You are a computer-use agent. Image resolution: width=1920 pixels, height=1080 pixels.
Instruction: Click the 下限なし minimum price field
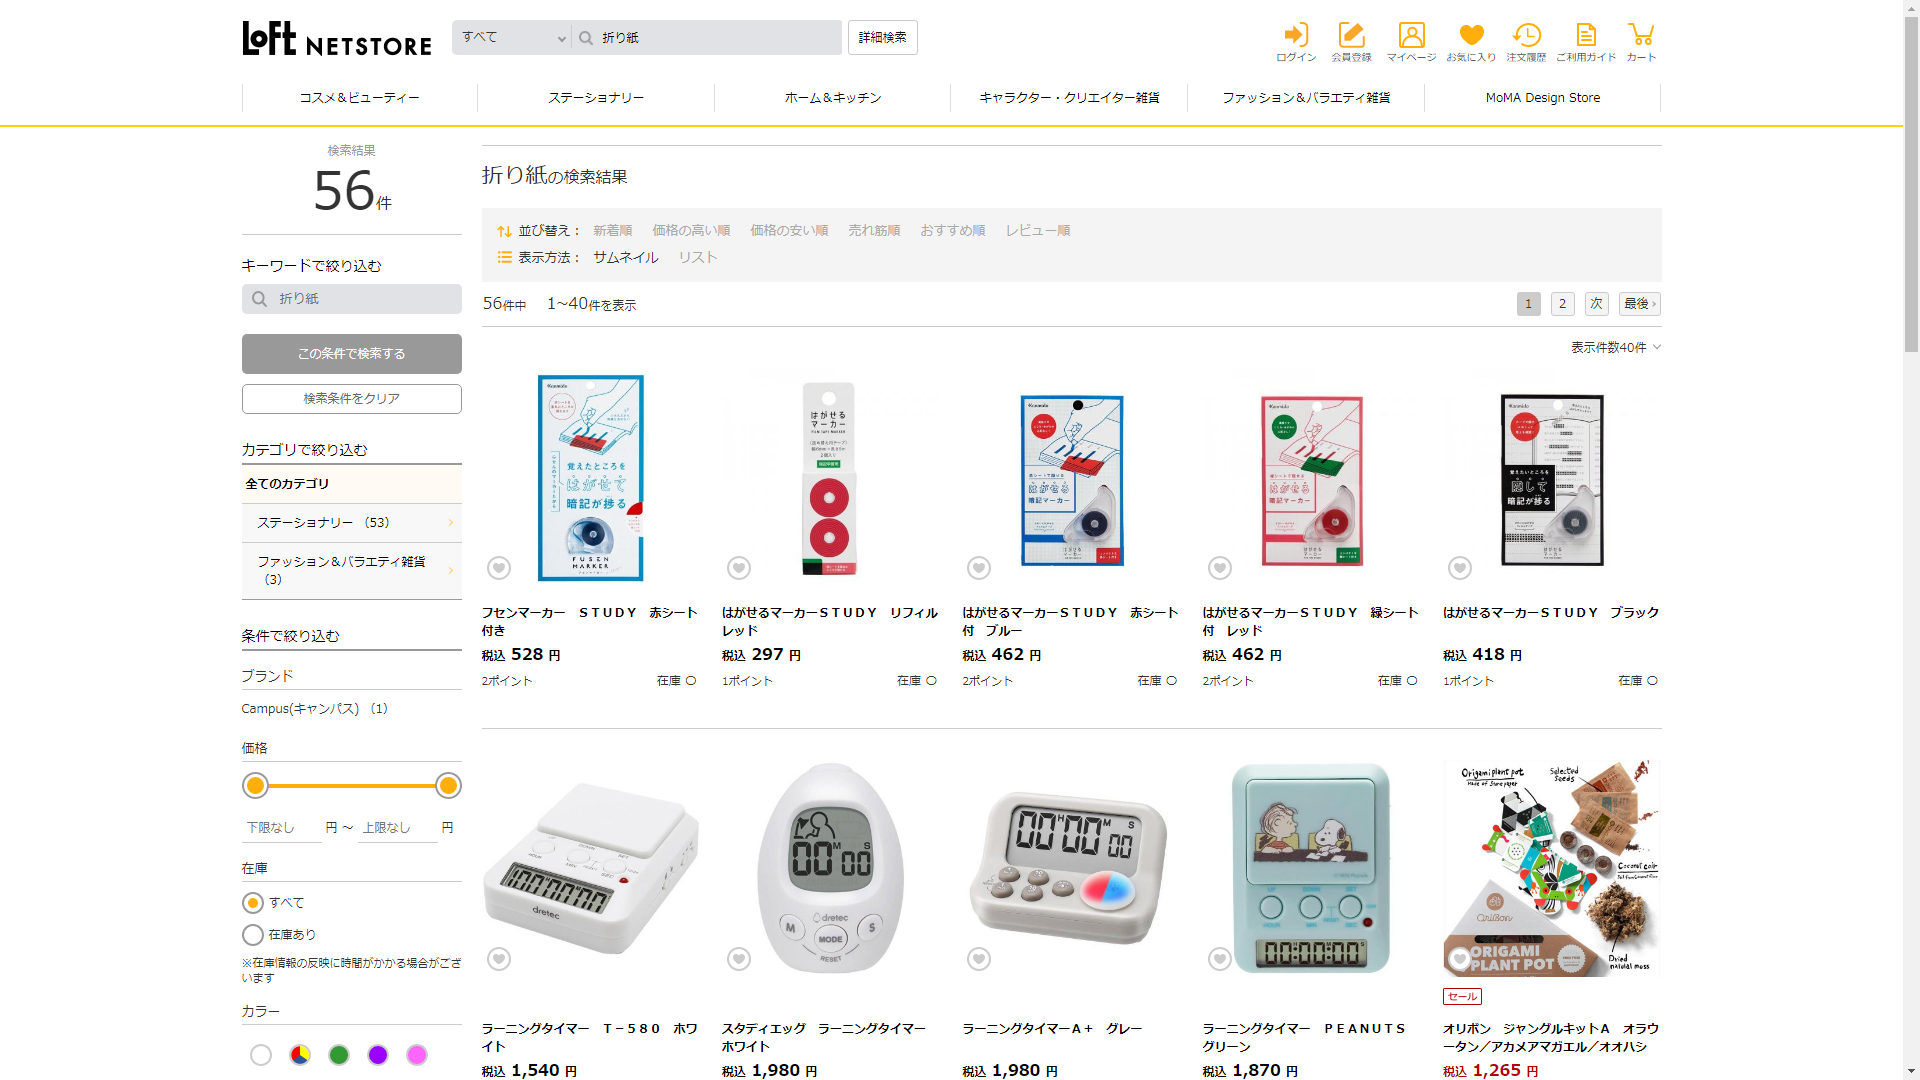tap(282, 828)
